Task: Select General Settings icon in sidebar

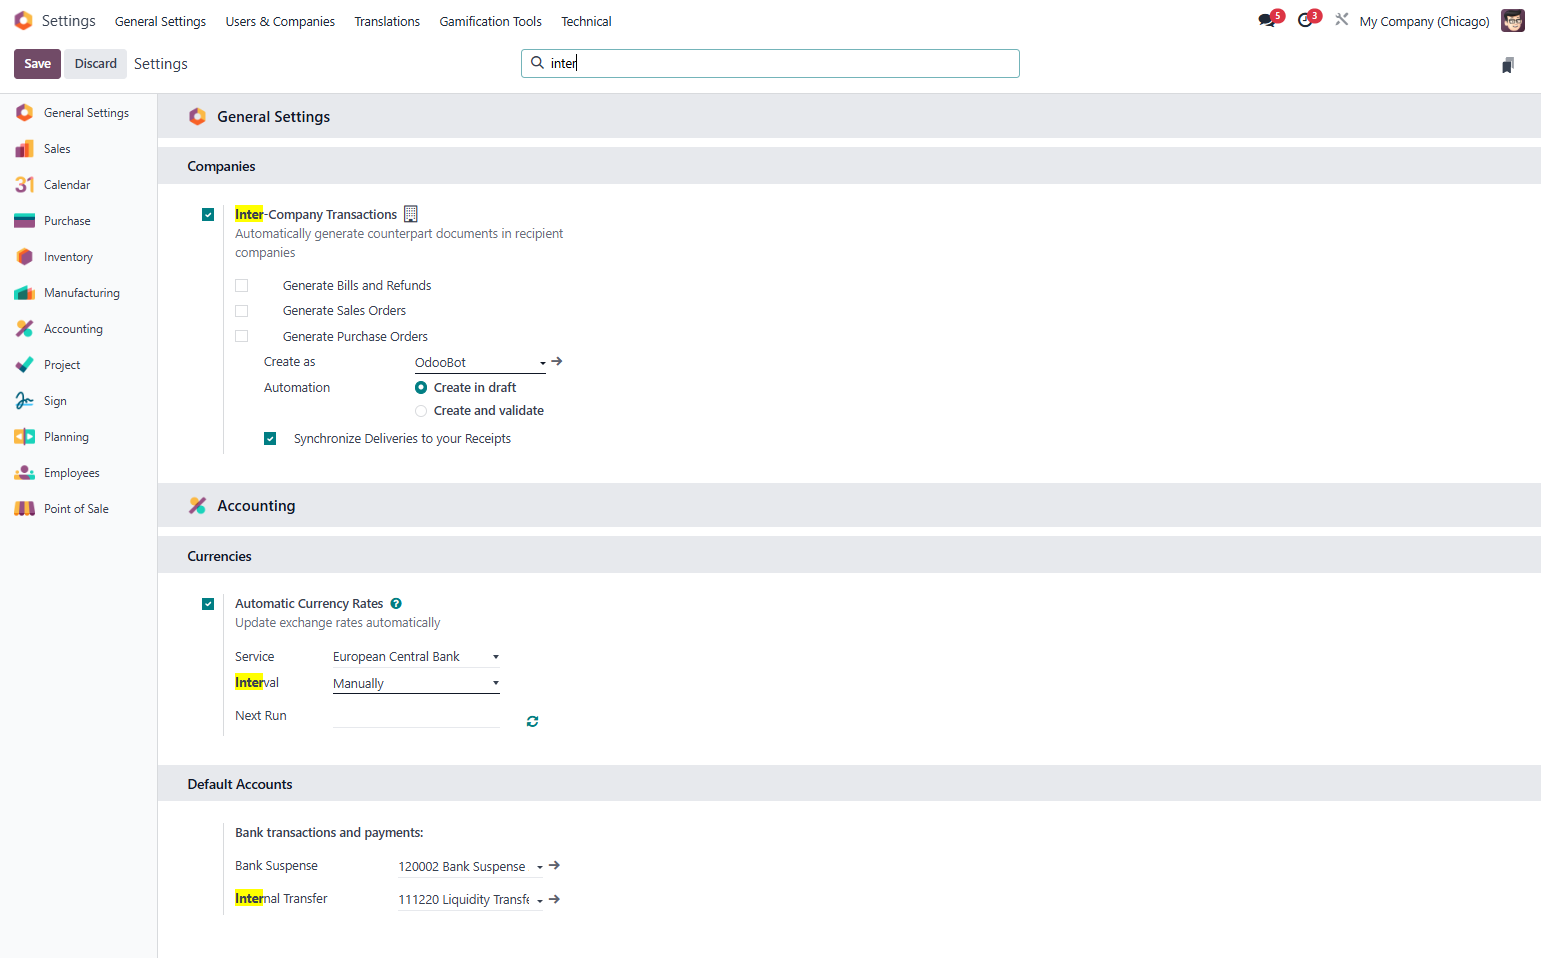Action: 24,113
